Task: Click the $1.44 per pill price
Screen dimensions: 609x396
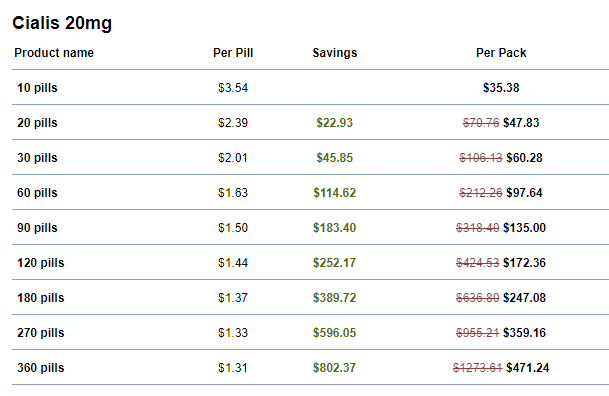Action: click(x=233, y=263)
